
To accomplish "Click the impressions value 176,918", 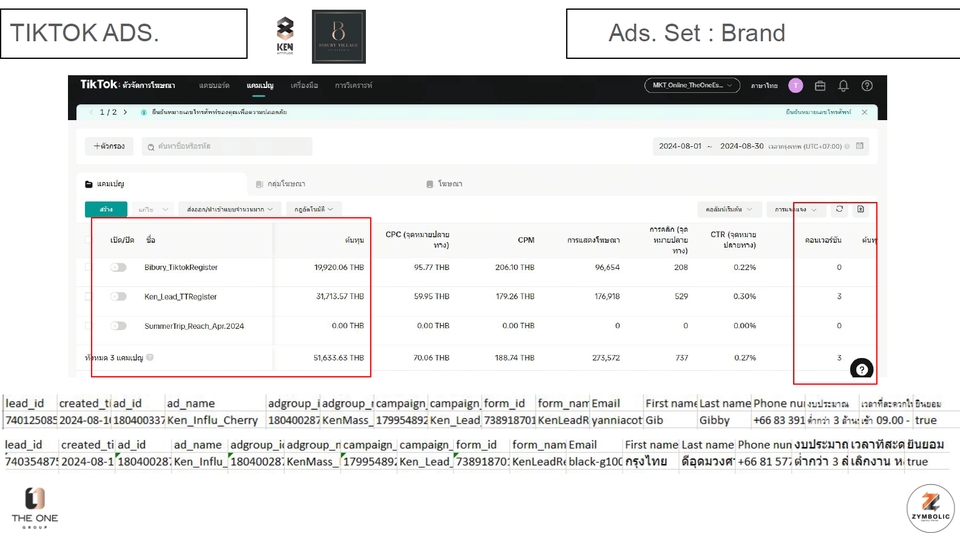I will coord(607,296).
